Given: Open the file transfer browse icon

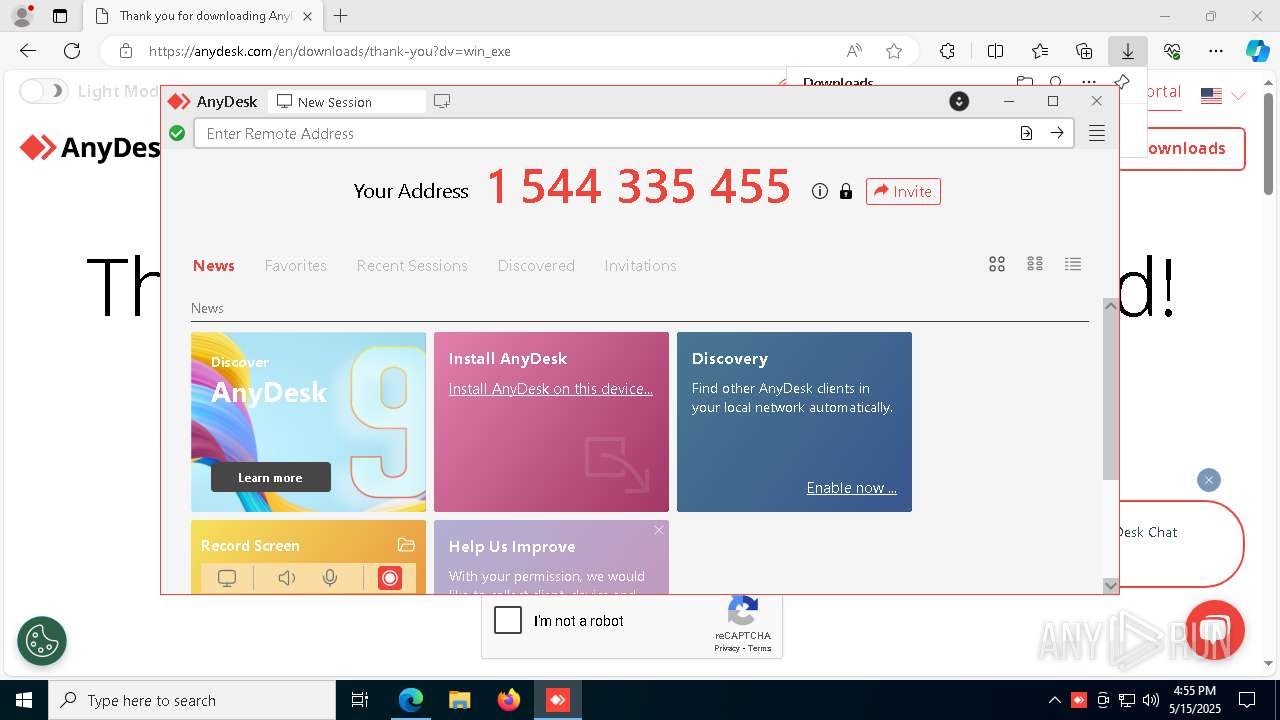Looking at the screenshot, I should (1026, 133).
